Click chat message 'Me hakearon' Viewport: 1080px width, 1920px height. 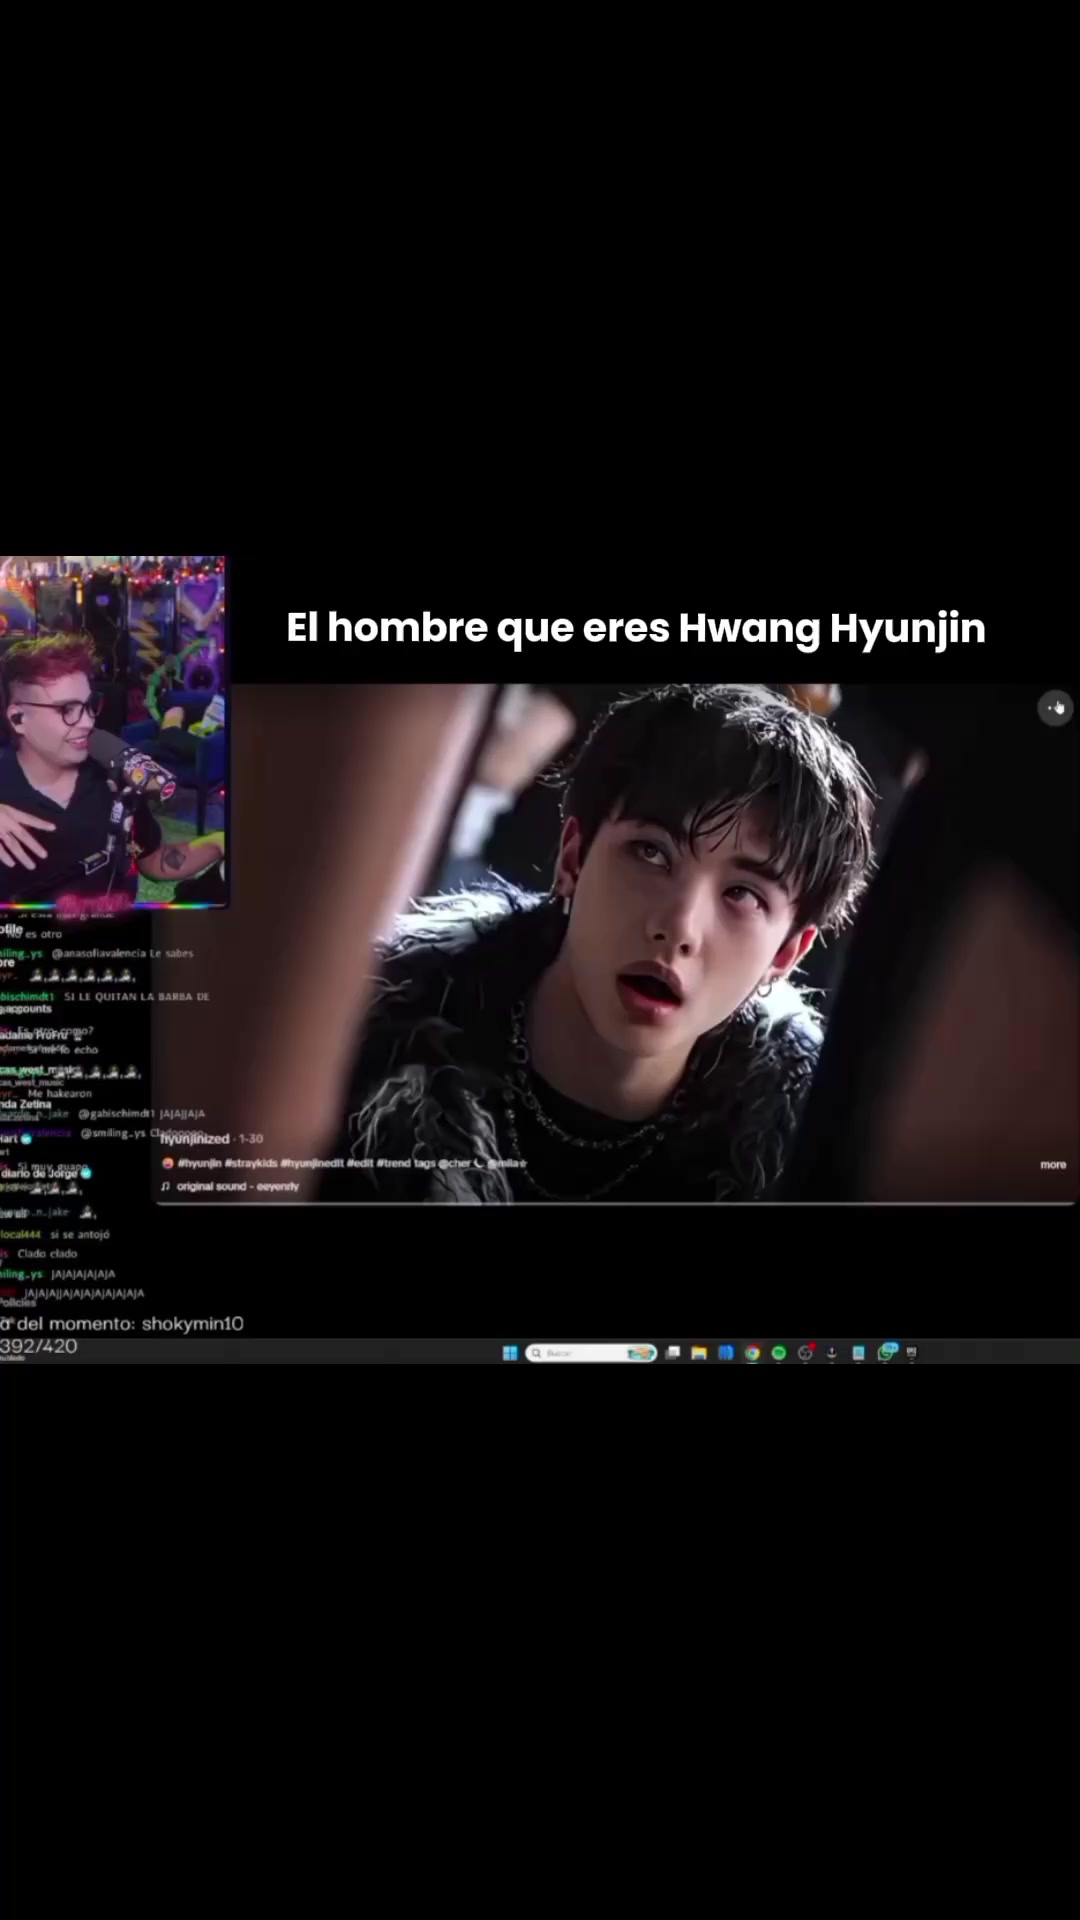tap(60, 1094)
